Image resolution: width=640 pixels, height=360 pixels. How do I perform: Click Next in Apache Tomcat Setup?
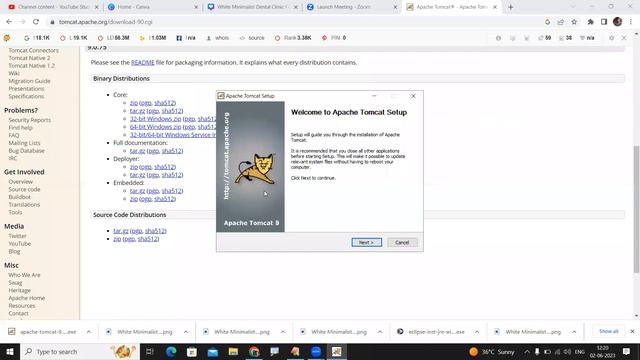pyautogui.click(x=367, y=242)
